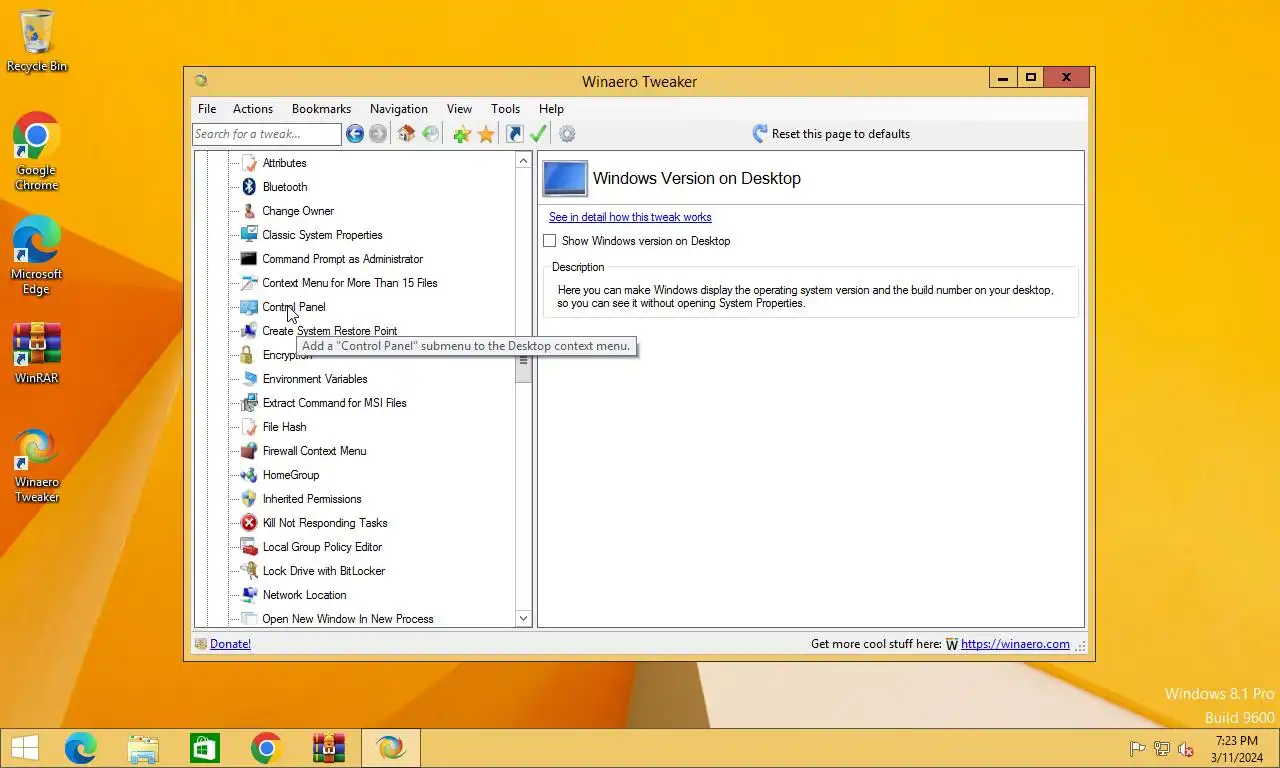Click the Firewall Context Menu icon
The height and width of the screenshot is (768, 1280).
(249, 451)
